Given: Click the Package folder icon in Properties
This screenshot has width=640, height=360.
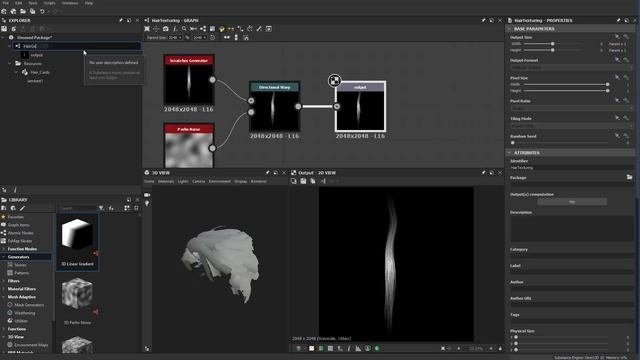Looking at the screenshot, I should click(x=629, y=177).
